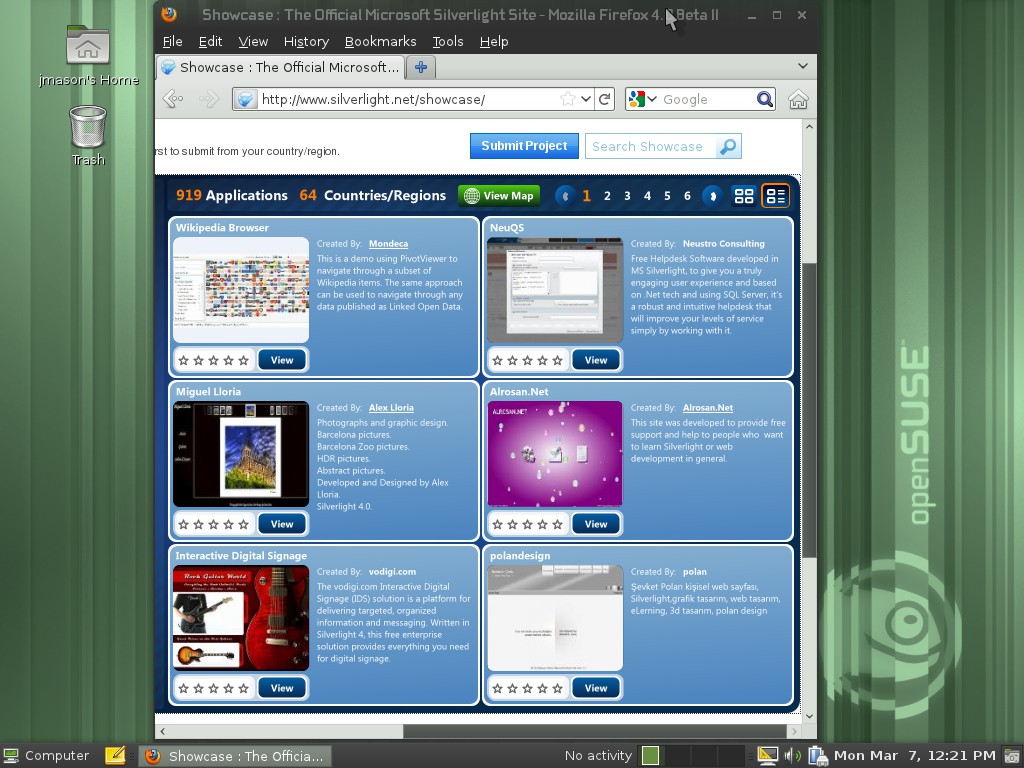
Task: Open the History menu
Action: point(306,41)
